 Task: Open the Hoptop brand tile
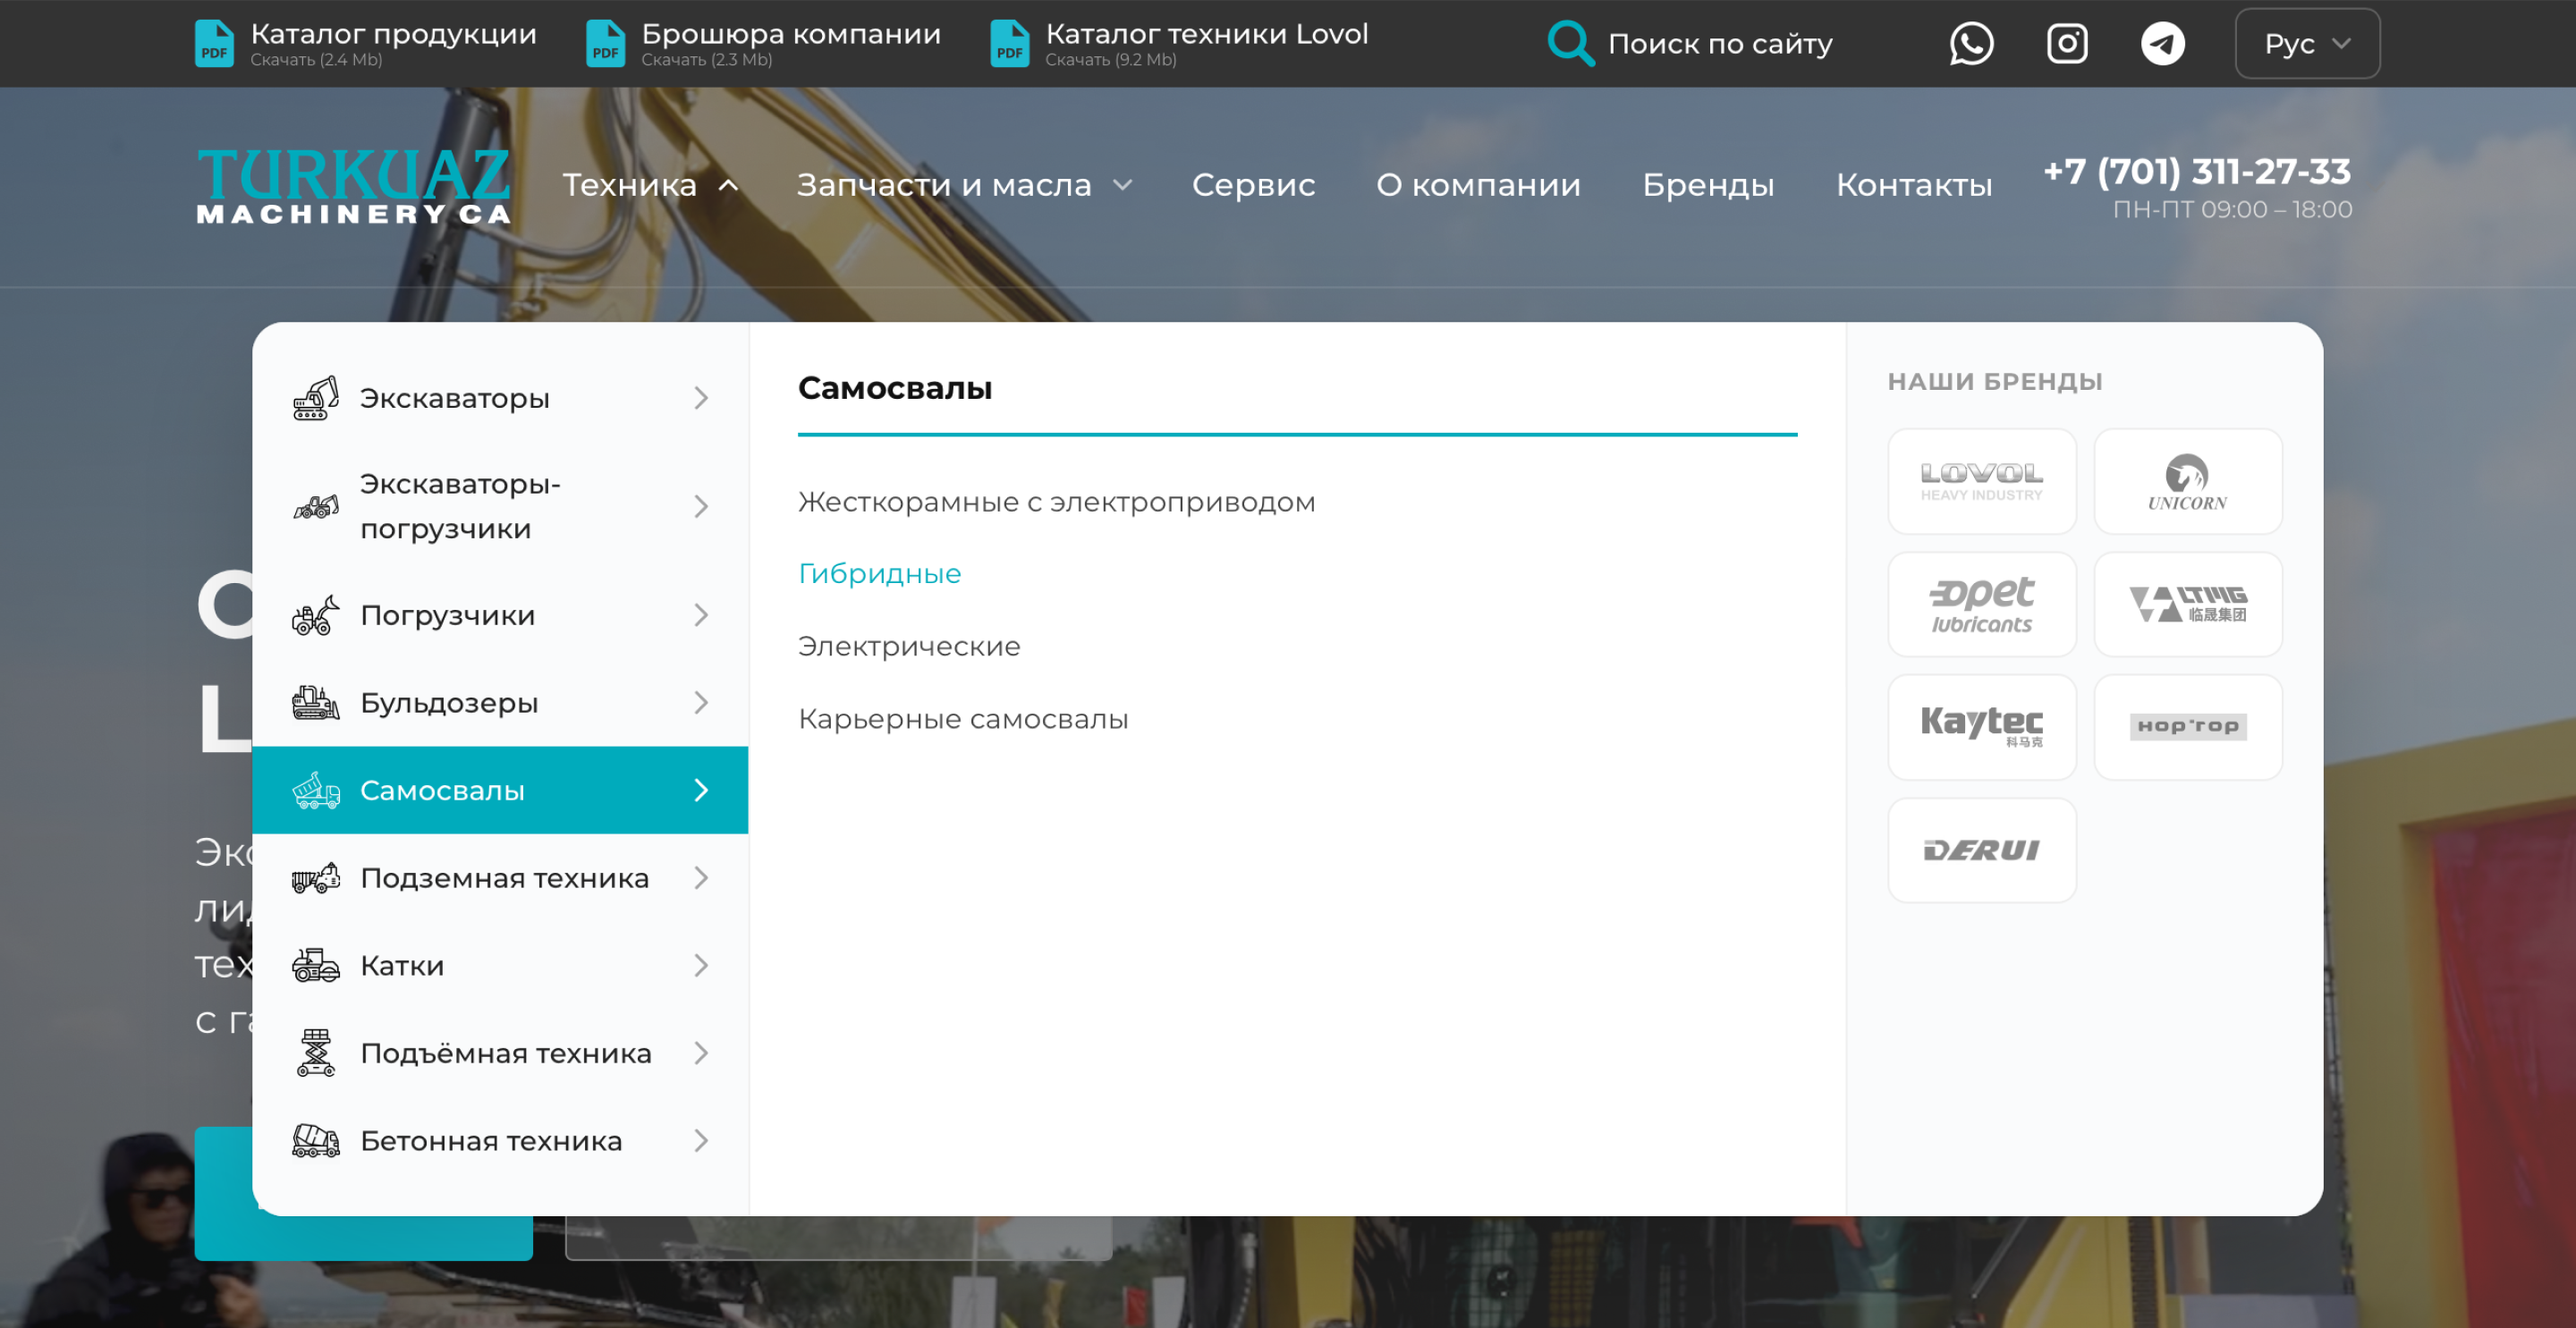click(x=2187, y=727)
